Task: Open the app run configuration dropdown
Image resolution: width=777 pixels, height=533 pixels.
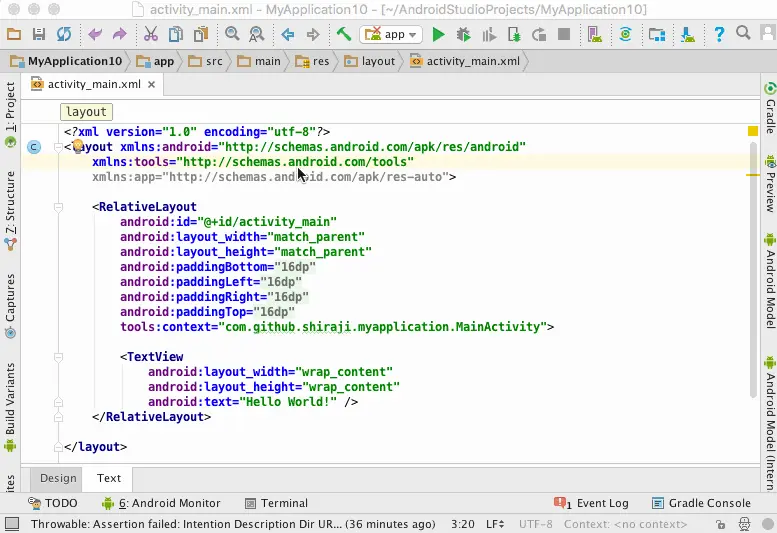Action: tap(391, 34)
